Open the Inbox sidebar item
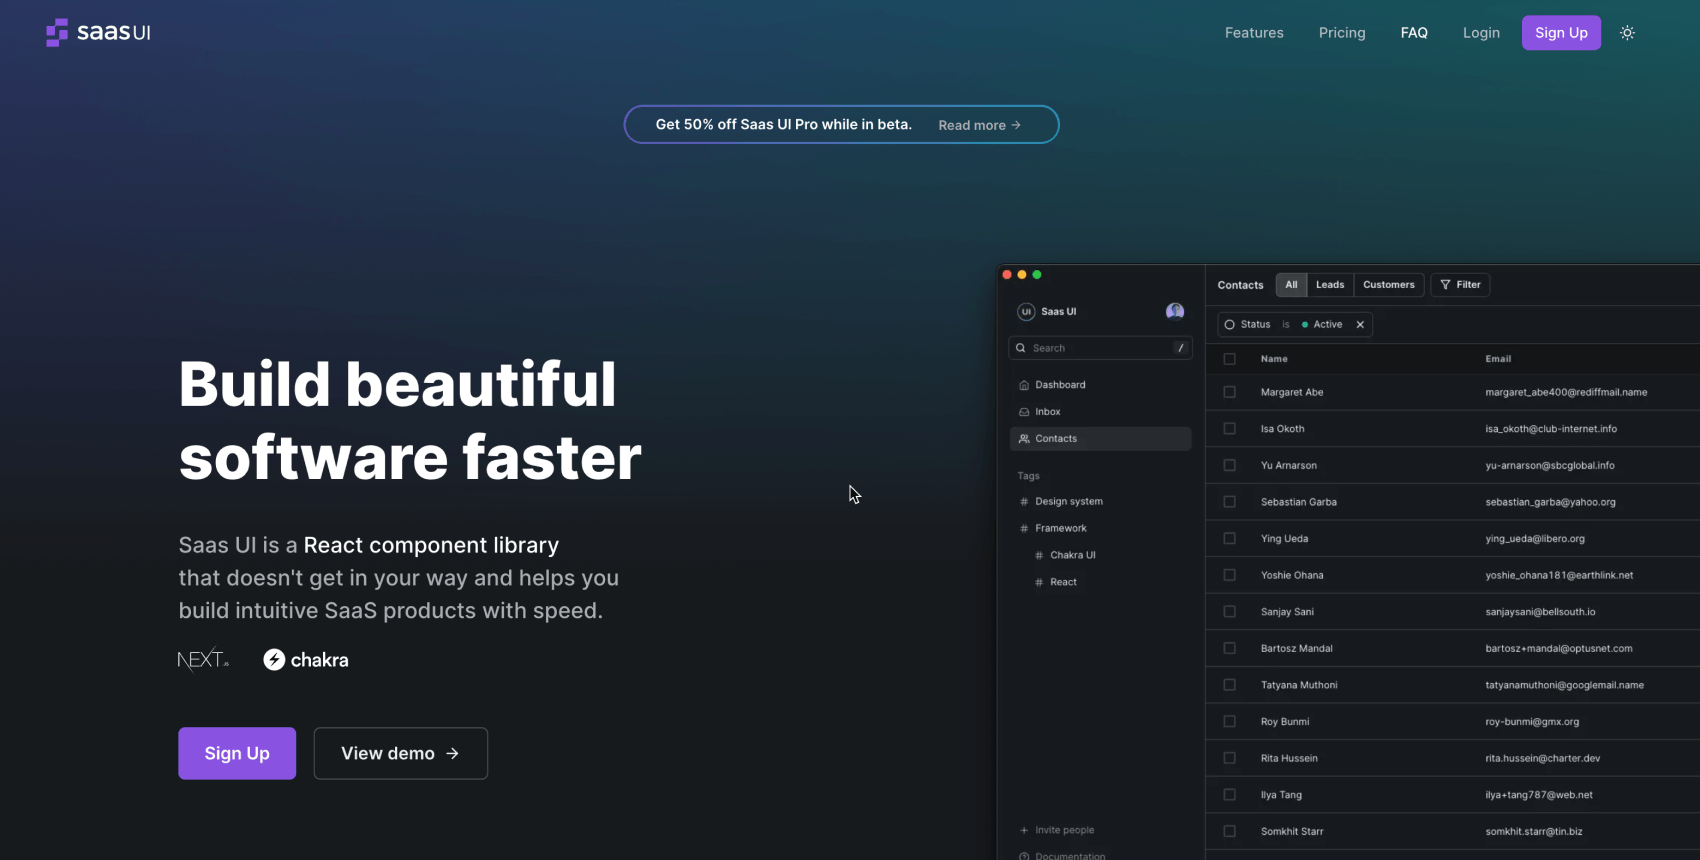Screen dimensions: 1700x860 [1047, 412]
